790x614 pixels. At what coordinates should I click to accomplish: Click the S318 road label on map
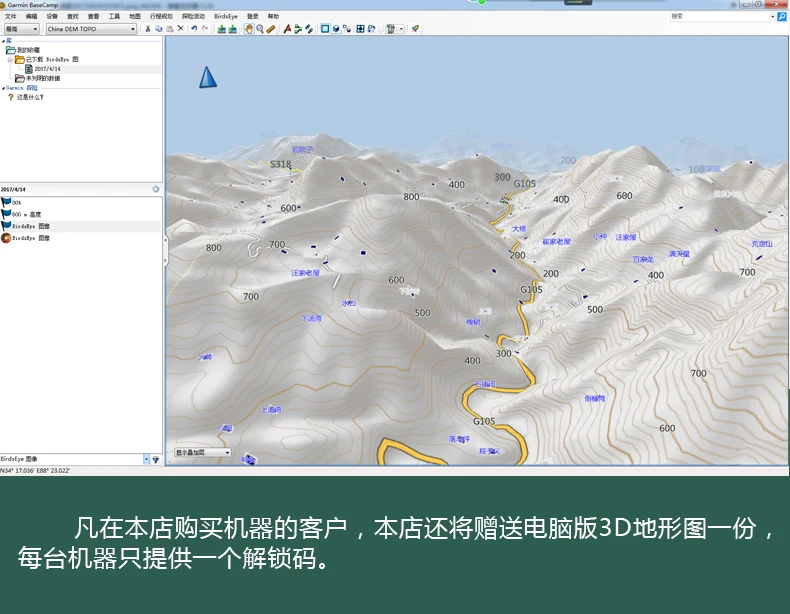click(x=281, y=164)
